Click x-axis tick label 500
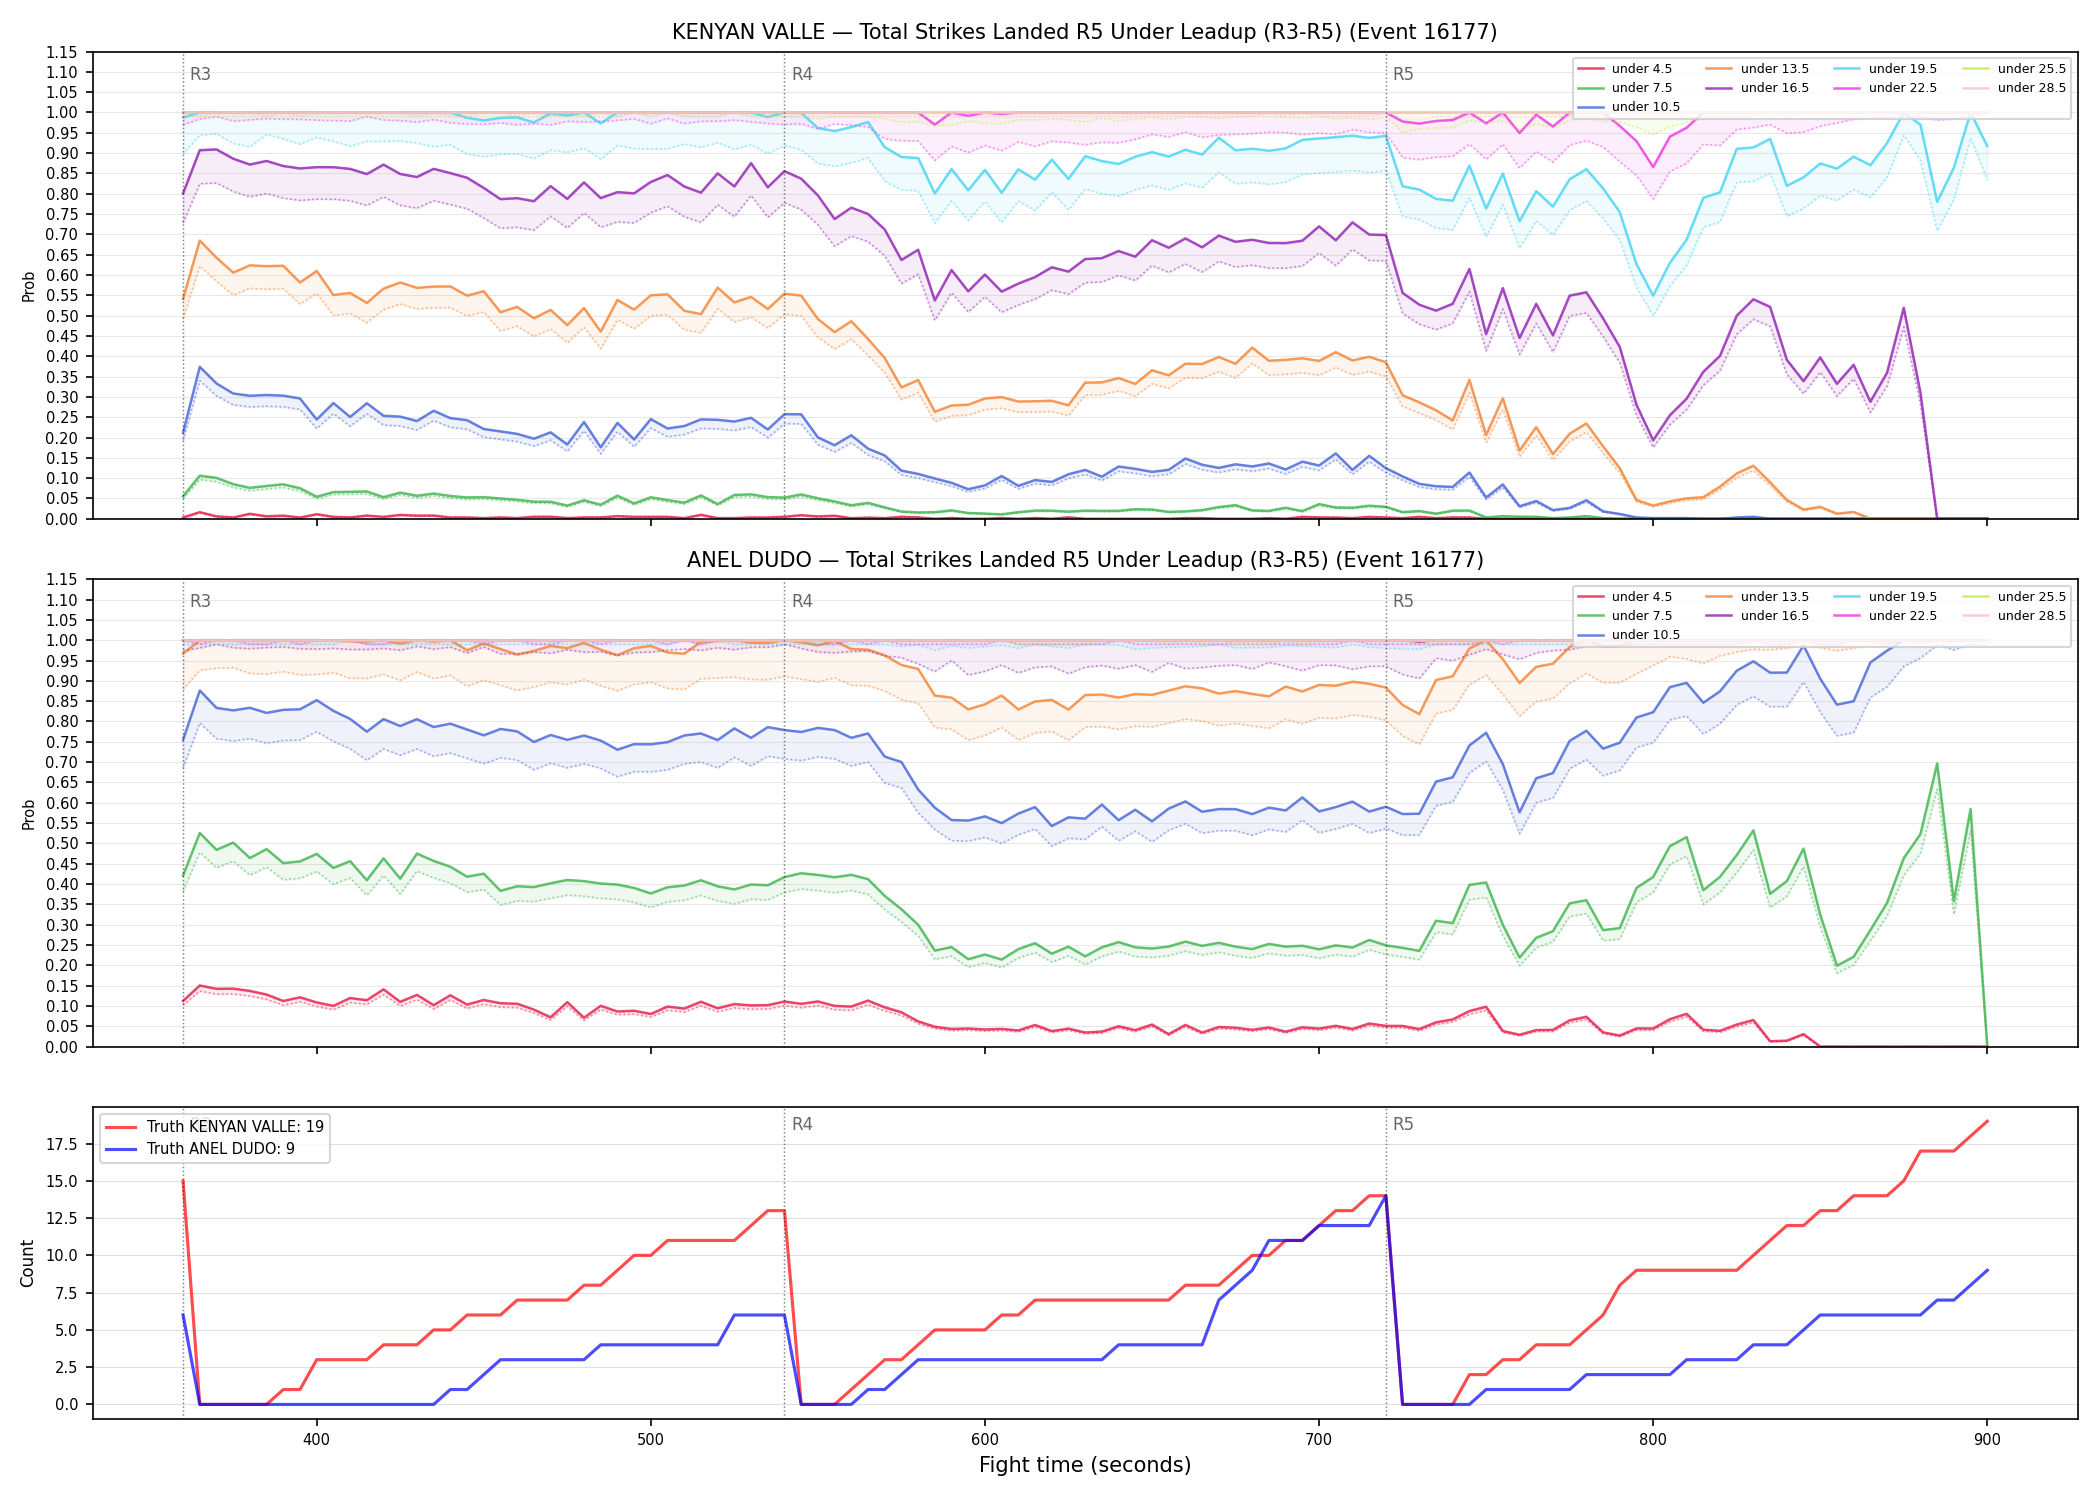The width and height of the screenshot is (2100, 1500). click(650, 1440)
